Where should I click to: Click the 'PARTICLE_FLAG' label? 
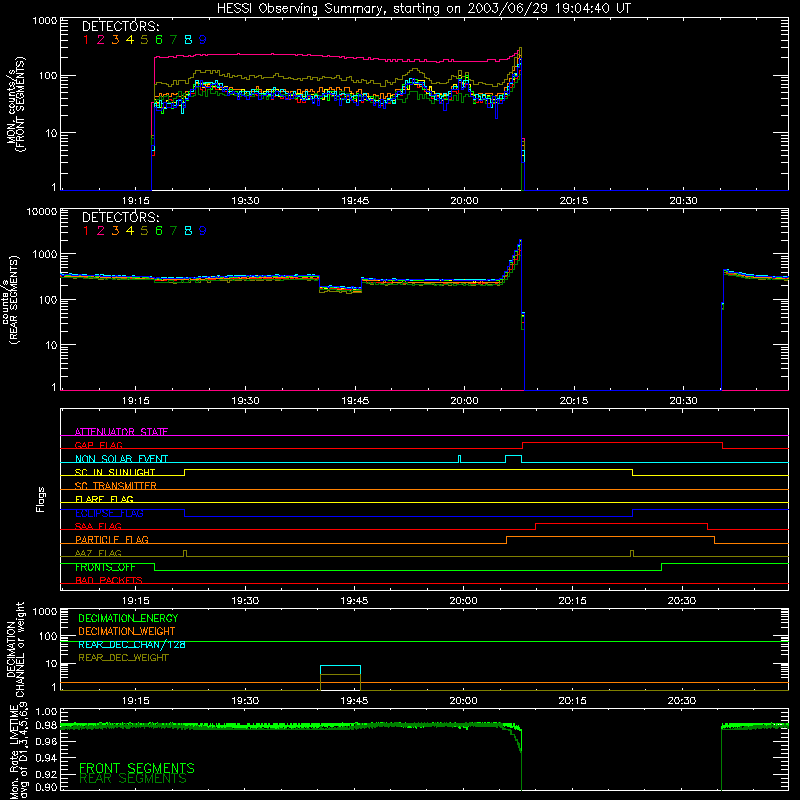click(112, 539)
